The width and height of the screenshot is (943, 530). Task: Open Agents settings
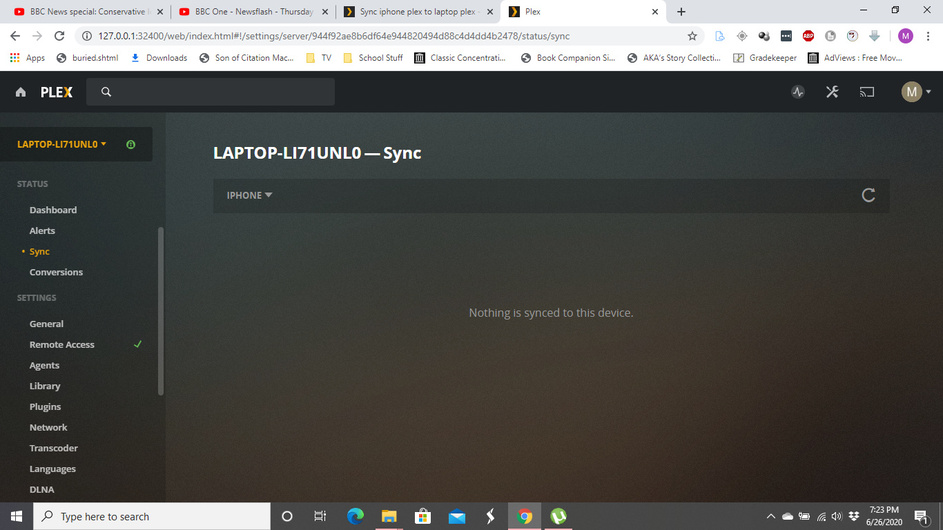click(45, 365)
